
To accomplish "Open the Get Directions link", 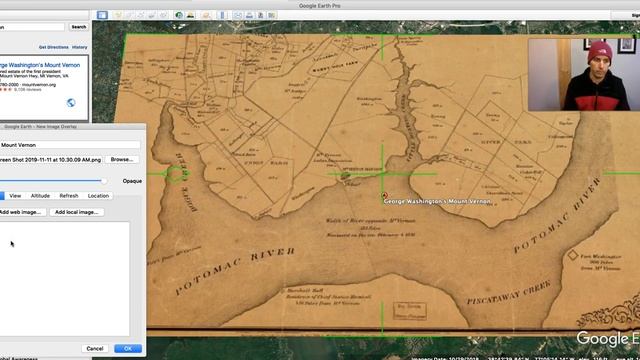I will tap(54, 47).
